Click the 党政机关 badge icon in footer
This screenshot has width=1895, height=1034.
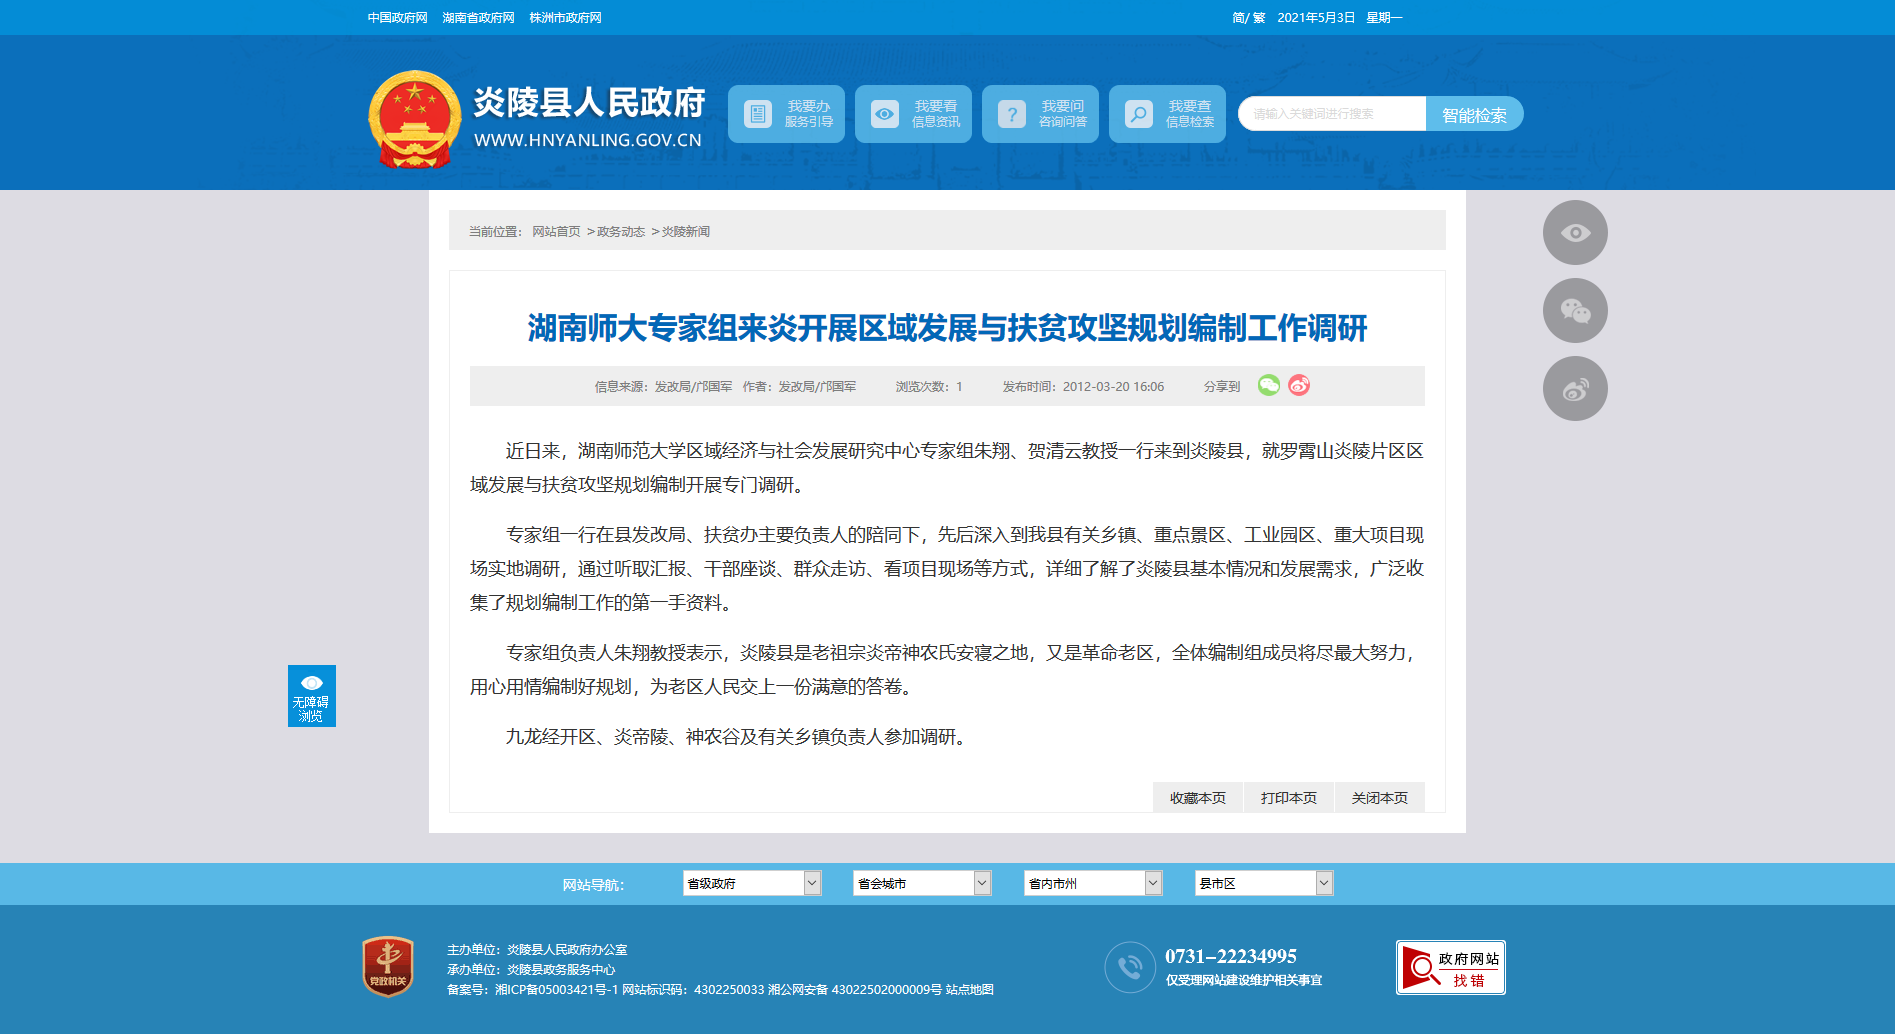click(x=388, y=966)
